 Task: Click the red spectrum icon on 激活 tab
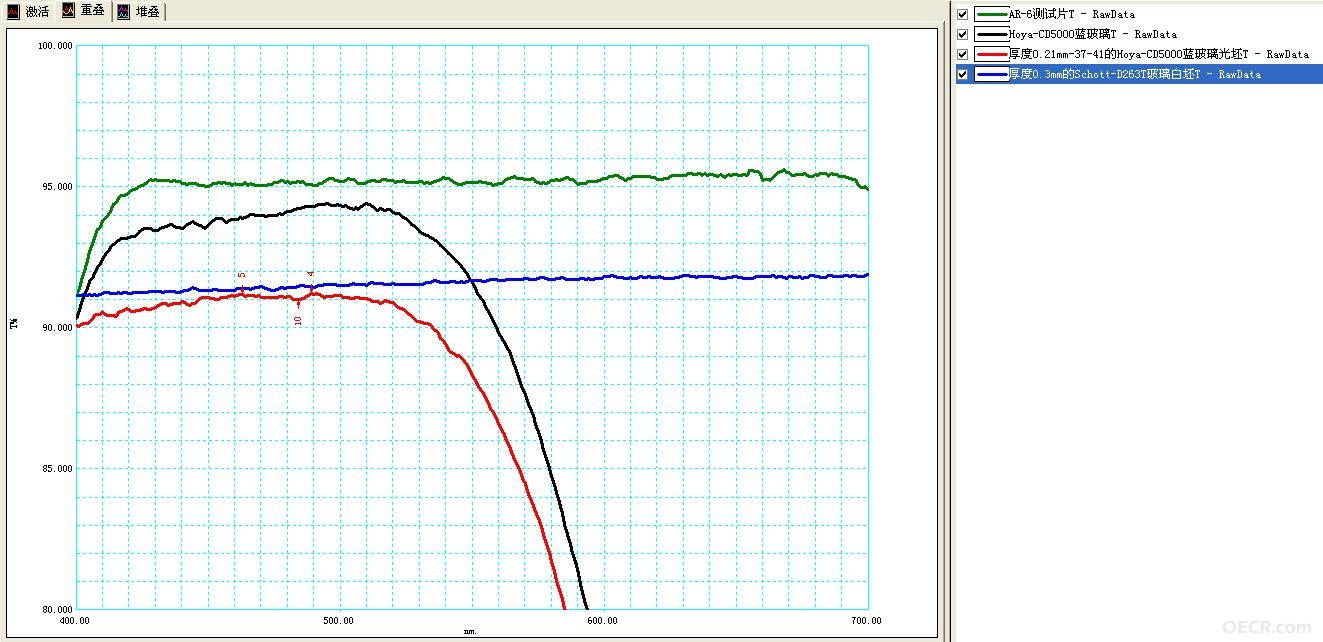(x=14, y=12)
